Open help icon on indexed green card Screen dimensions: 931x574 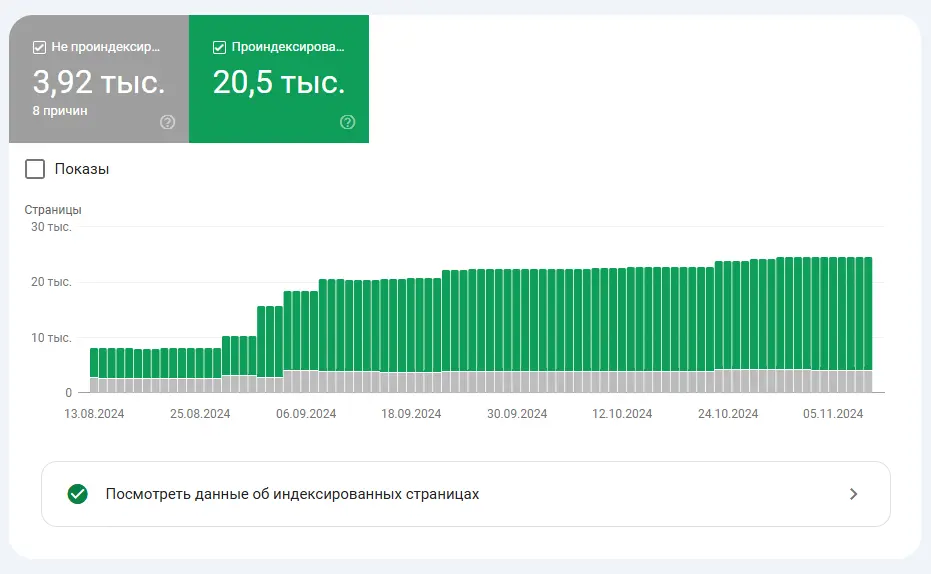tap(347, 122)
